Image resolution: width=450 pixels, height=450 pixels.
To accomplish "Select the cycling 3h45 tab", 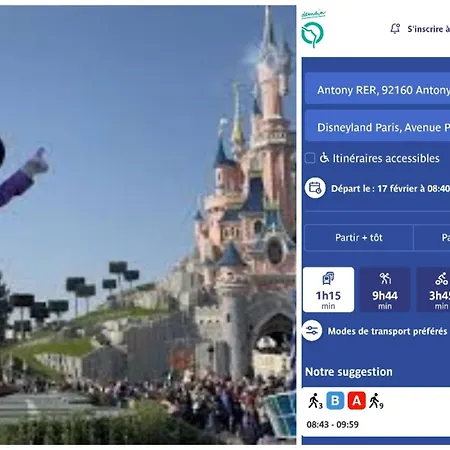I will [x=433, y=290].
